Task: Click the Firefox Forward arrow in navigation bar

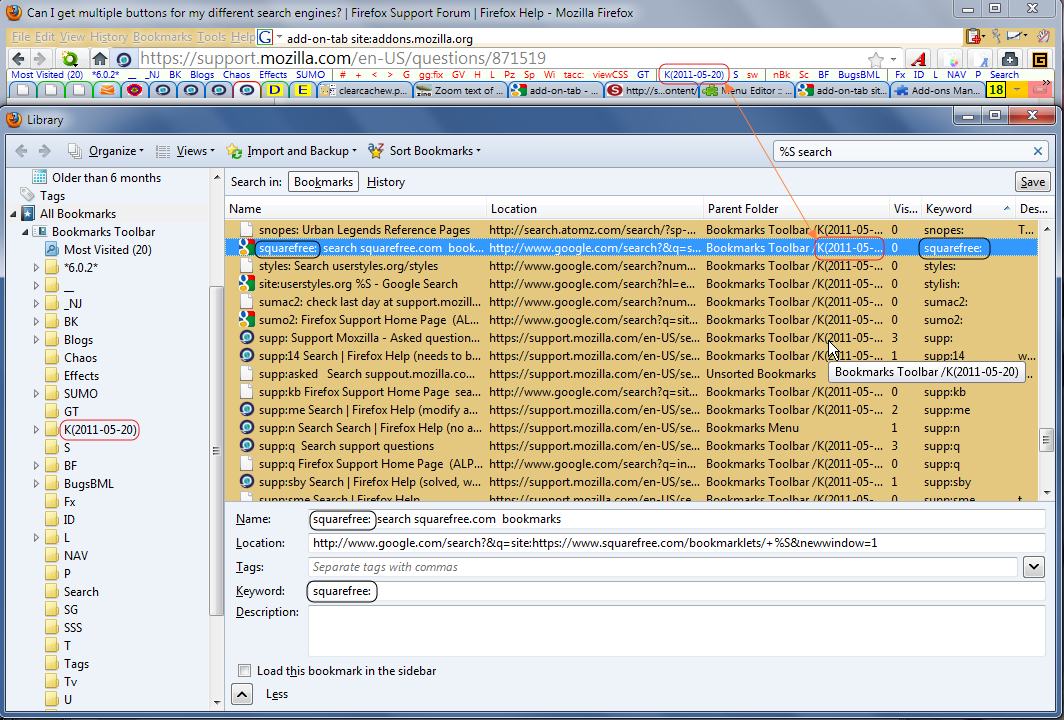Action: coord(40,59)
